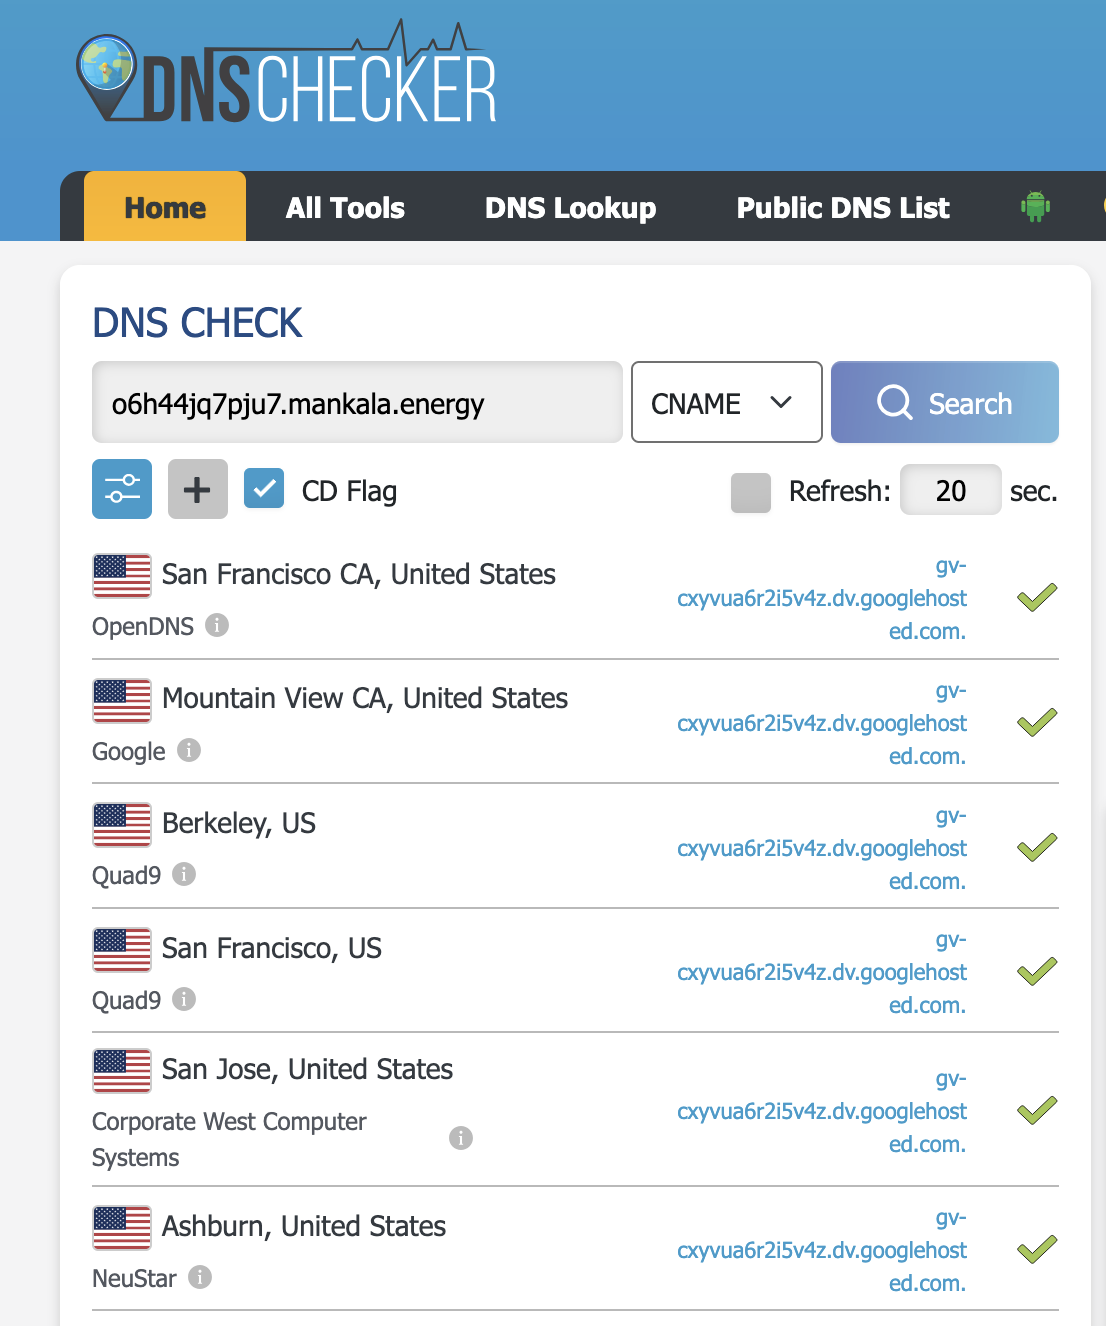Open the All Tools menu
1106x1326 pixels.
click(345, 207)
